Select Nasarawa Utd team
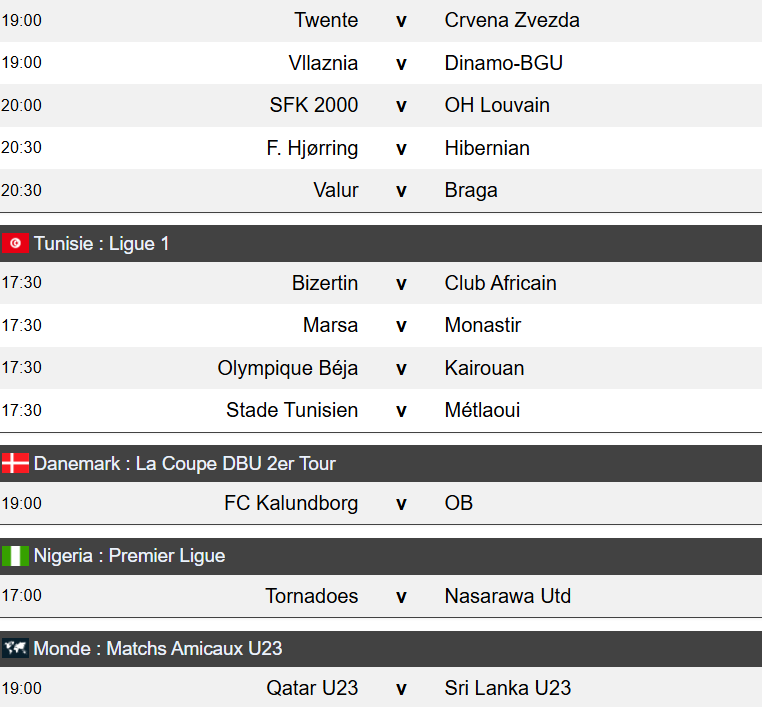This screenshot has height=707, width=762. [508, 596]
